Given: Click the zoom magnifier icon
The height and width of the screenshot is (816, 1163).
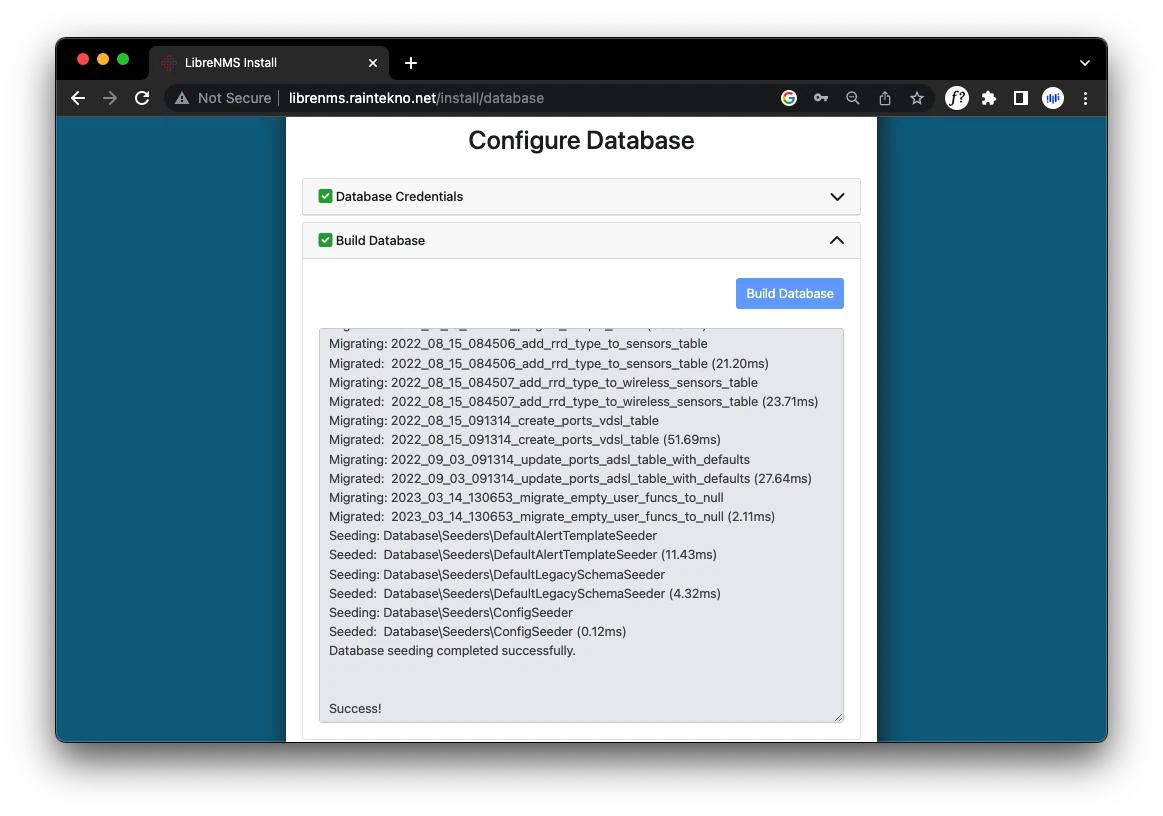Looking at the screenshot, I should click(x=853, y=98).
